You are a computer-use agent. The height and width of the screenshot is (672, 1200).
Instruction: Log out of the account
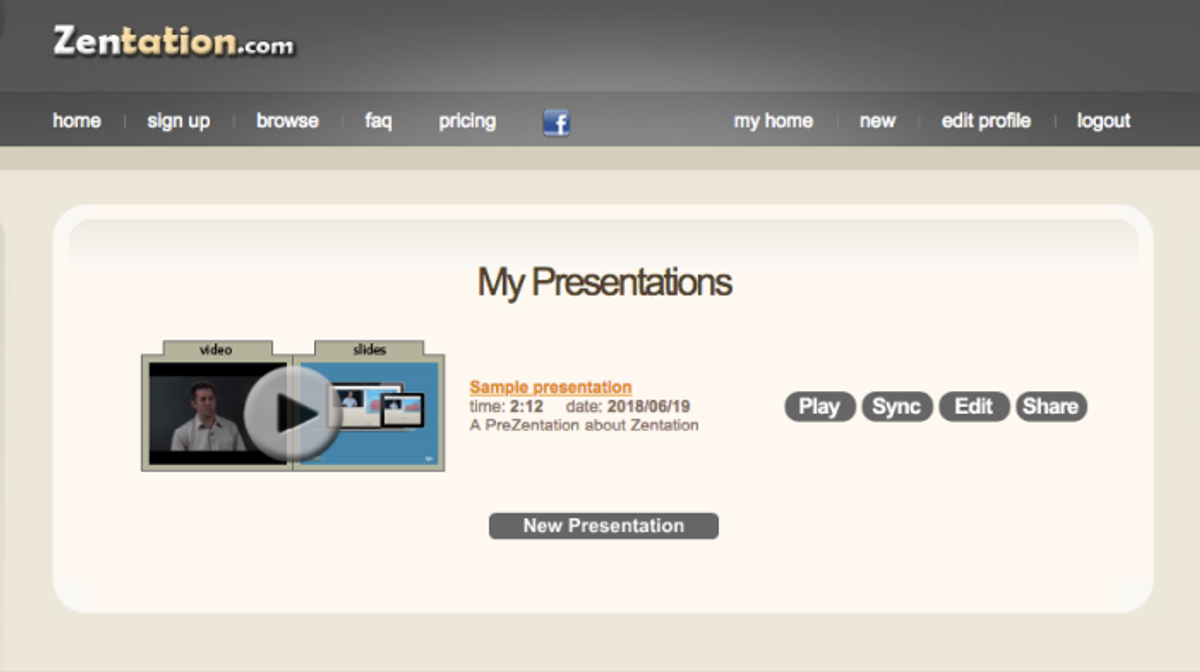[x=1103, y=120]
